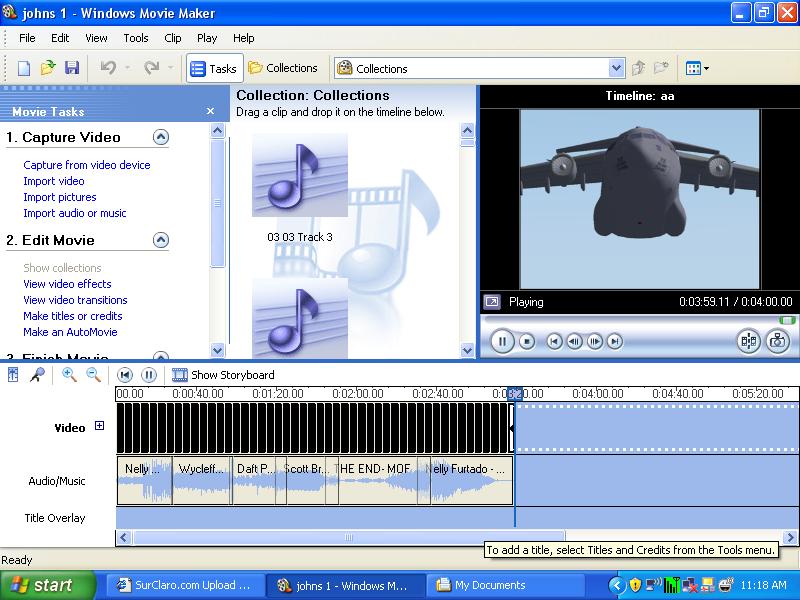Expand hidden system tray icons arrow
The height and width of the screenshot is (600, 800).
pyautogui.click(x=616, y=585)
